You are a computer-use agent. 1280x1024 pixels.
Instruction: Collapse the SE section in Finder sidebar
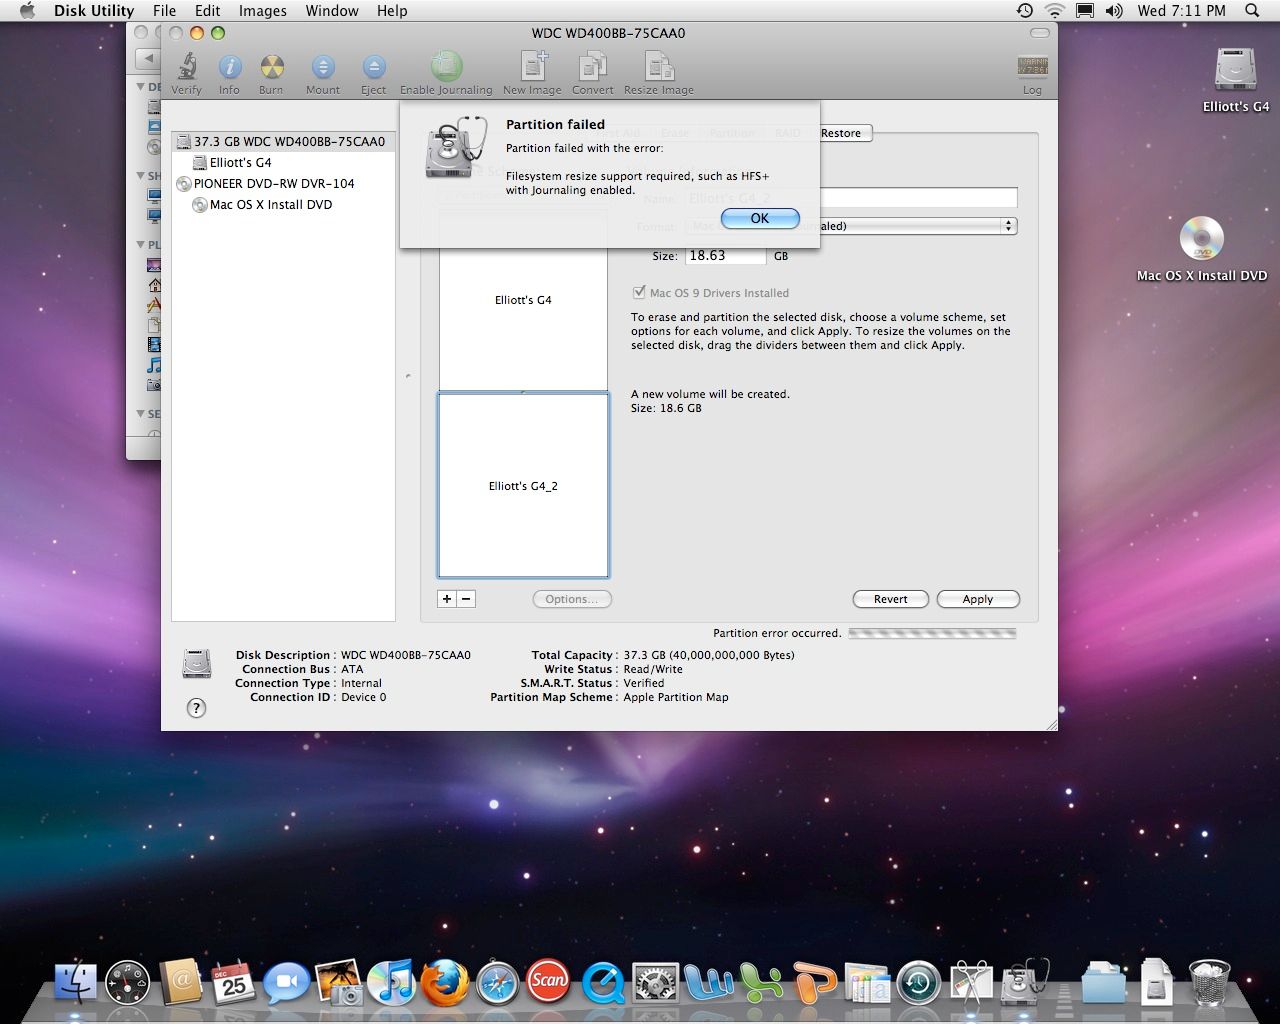tap(141, 413)
